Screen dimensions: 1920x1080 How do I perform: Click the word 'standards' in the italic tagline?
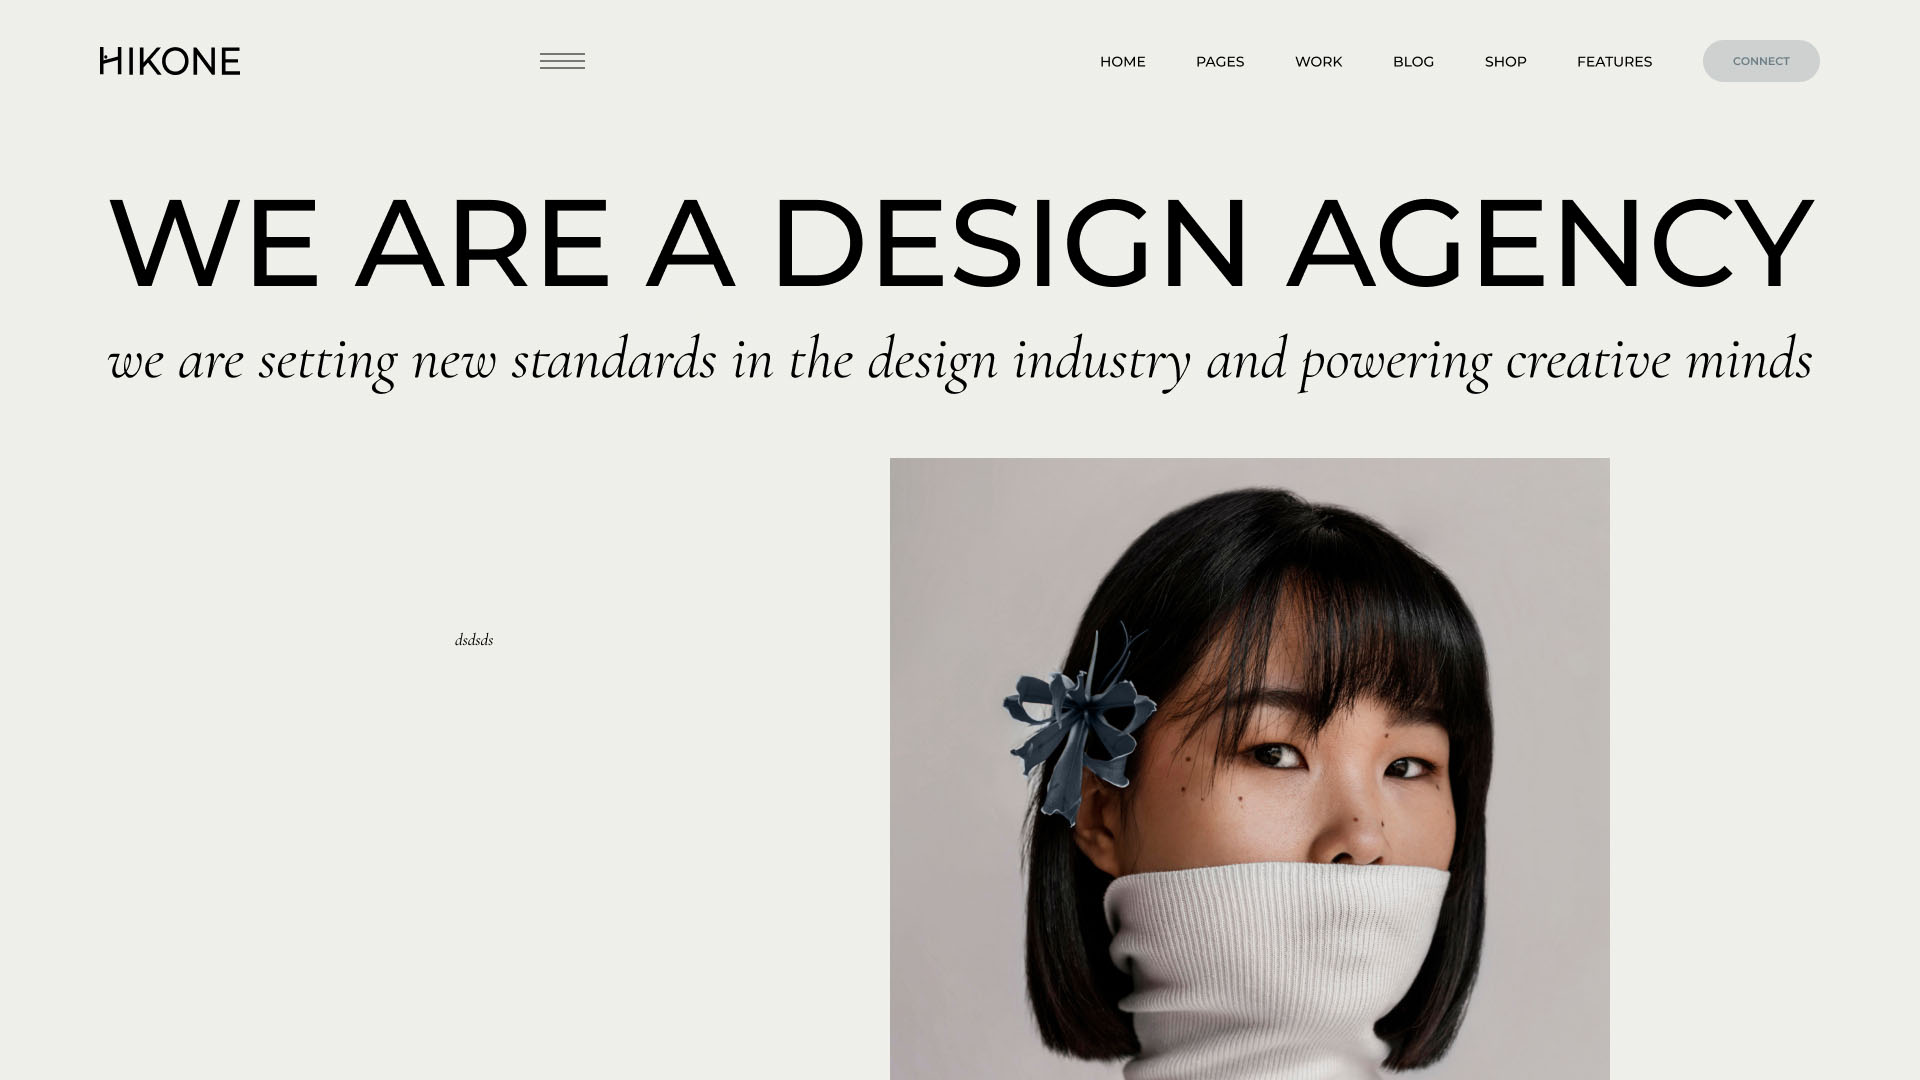614,359
